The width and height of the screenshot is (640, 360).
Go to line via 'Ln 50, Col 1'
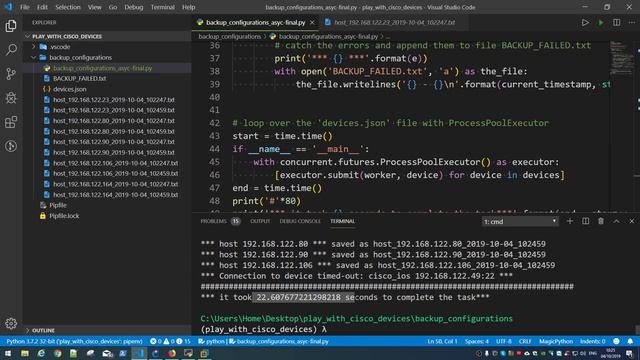(442, 341)
